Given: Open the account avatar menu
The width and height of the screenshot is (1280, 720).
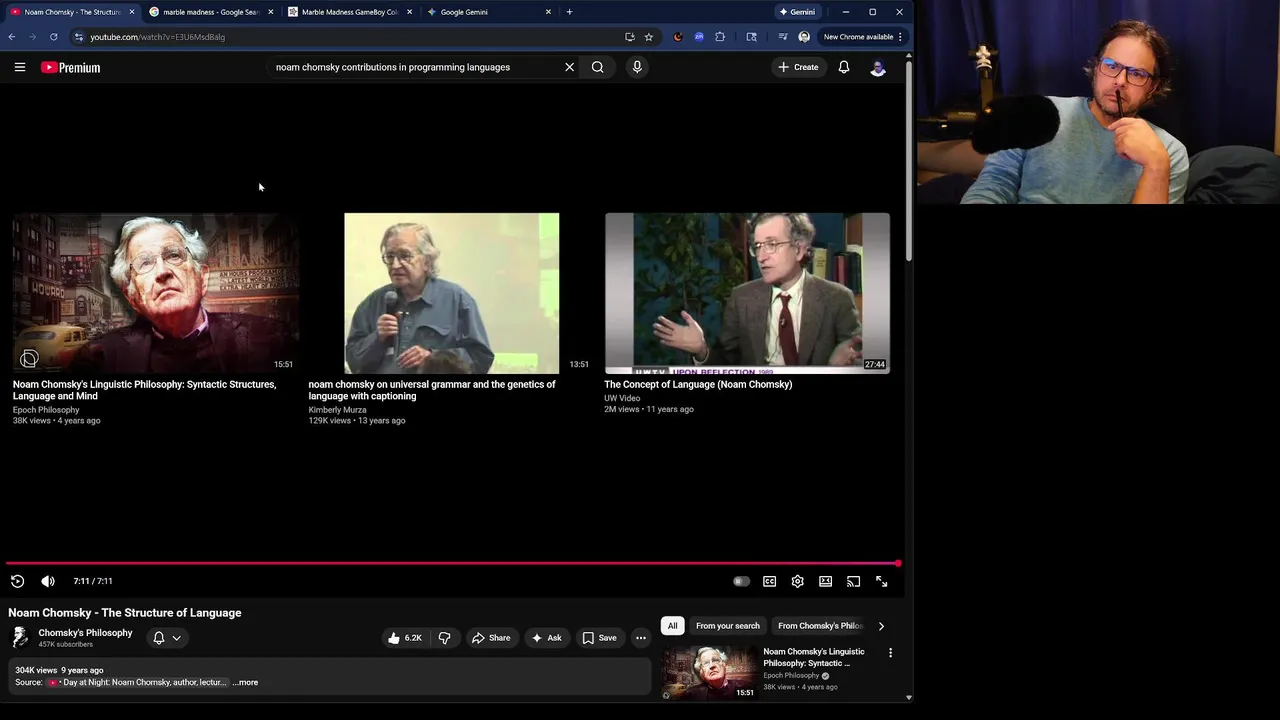Looking at the screenshot, I should [x=878, y=67].
